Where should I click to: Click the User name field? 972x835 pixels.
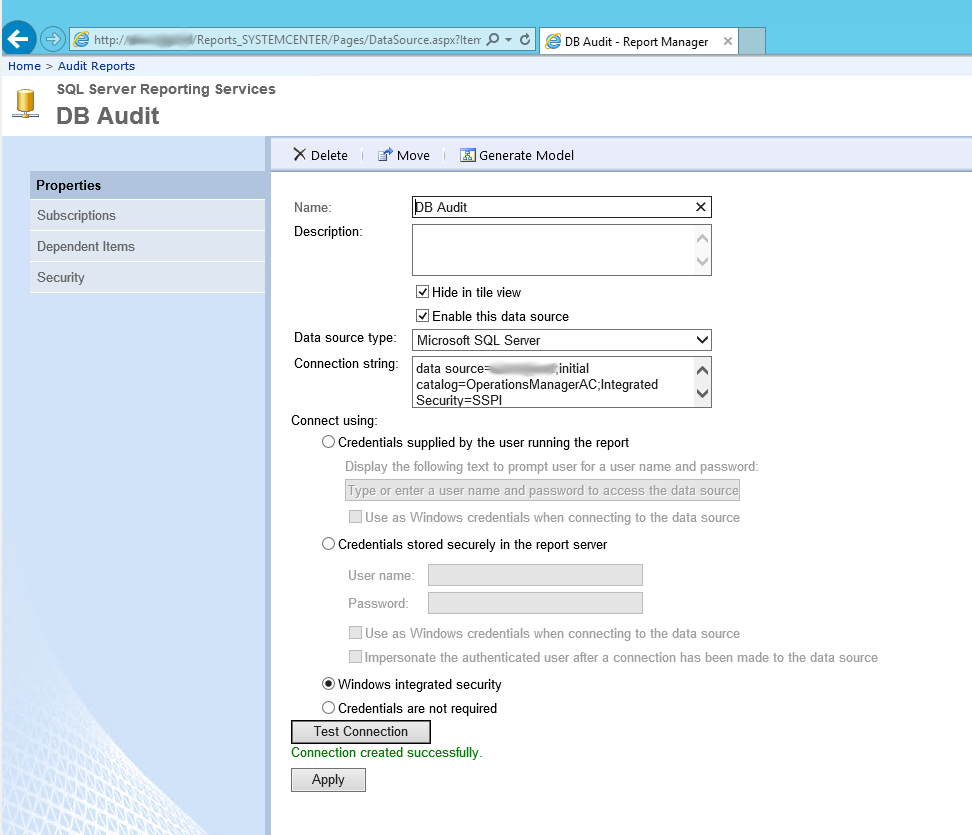(x=535, y=575)
